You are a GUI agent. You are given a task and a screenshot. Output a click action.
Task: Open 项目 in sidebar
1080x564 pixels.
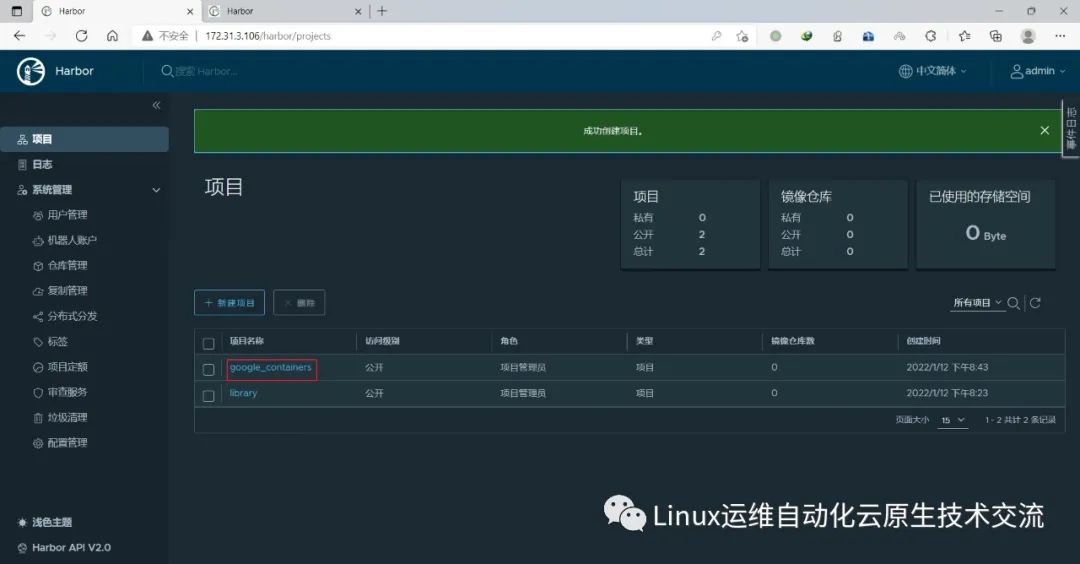coord(84,139)
